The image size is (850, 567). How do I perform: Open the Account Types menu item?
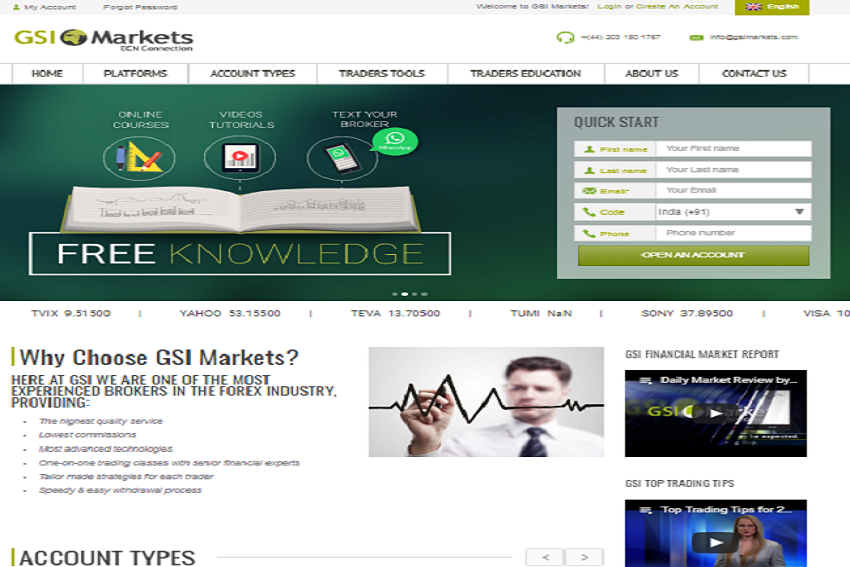(x=253, y=74)
